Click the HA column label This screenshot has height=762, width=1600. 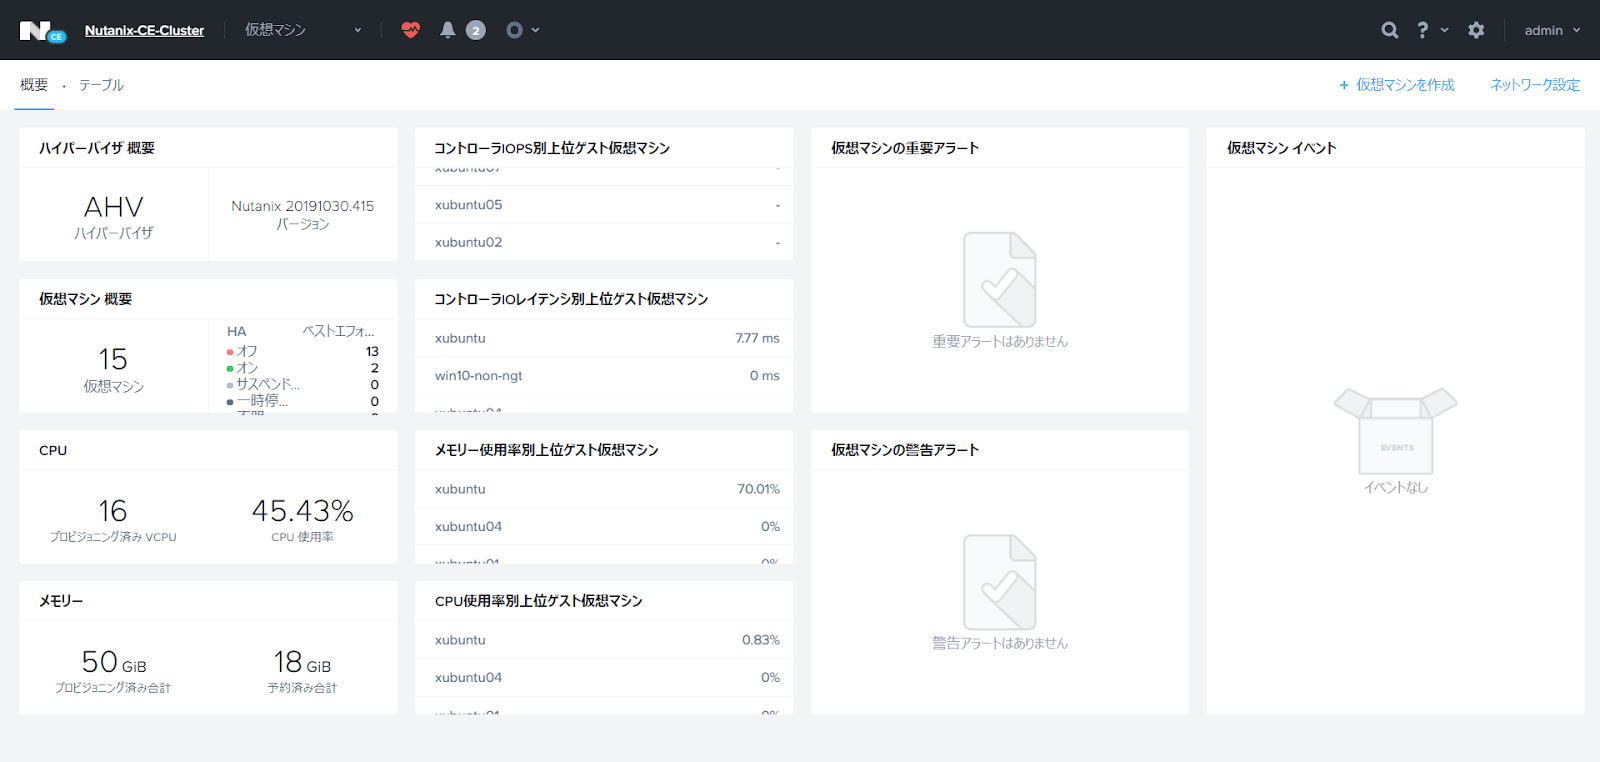tap(236, 331)
